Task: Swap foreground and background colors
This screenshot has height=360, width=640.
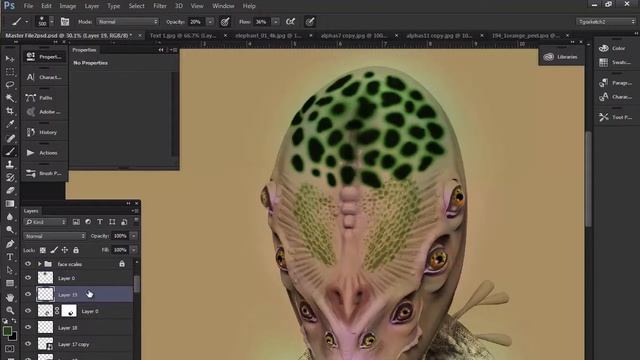Action: click(x=14, y=321)
